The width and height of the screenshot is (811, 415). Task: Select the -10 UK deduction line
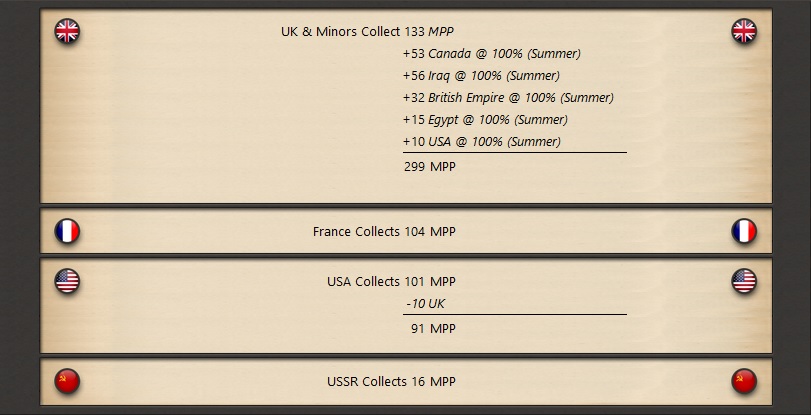(x=426, y=304)
